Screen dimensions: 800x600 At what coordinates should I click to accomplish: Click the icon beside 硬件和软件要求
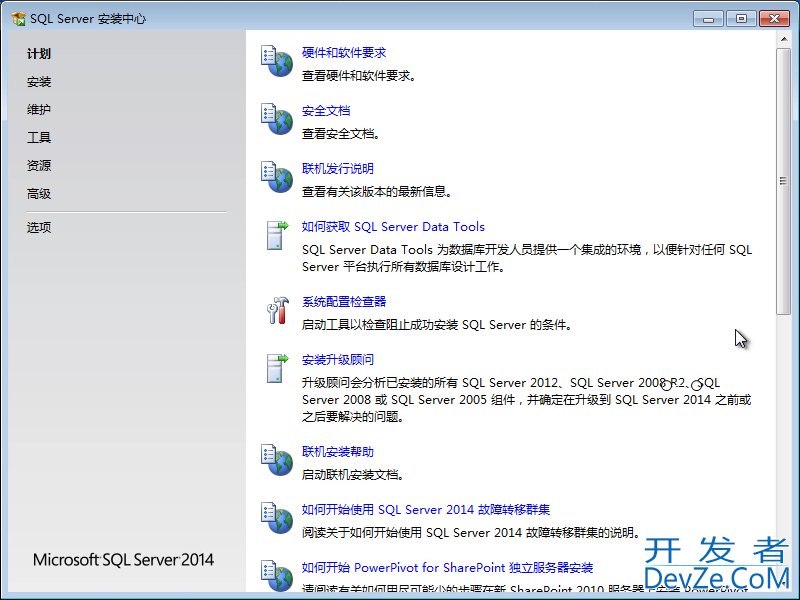coord(277,61)
